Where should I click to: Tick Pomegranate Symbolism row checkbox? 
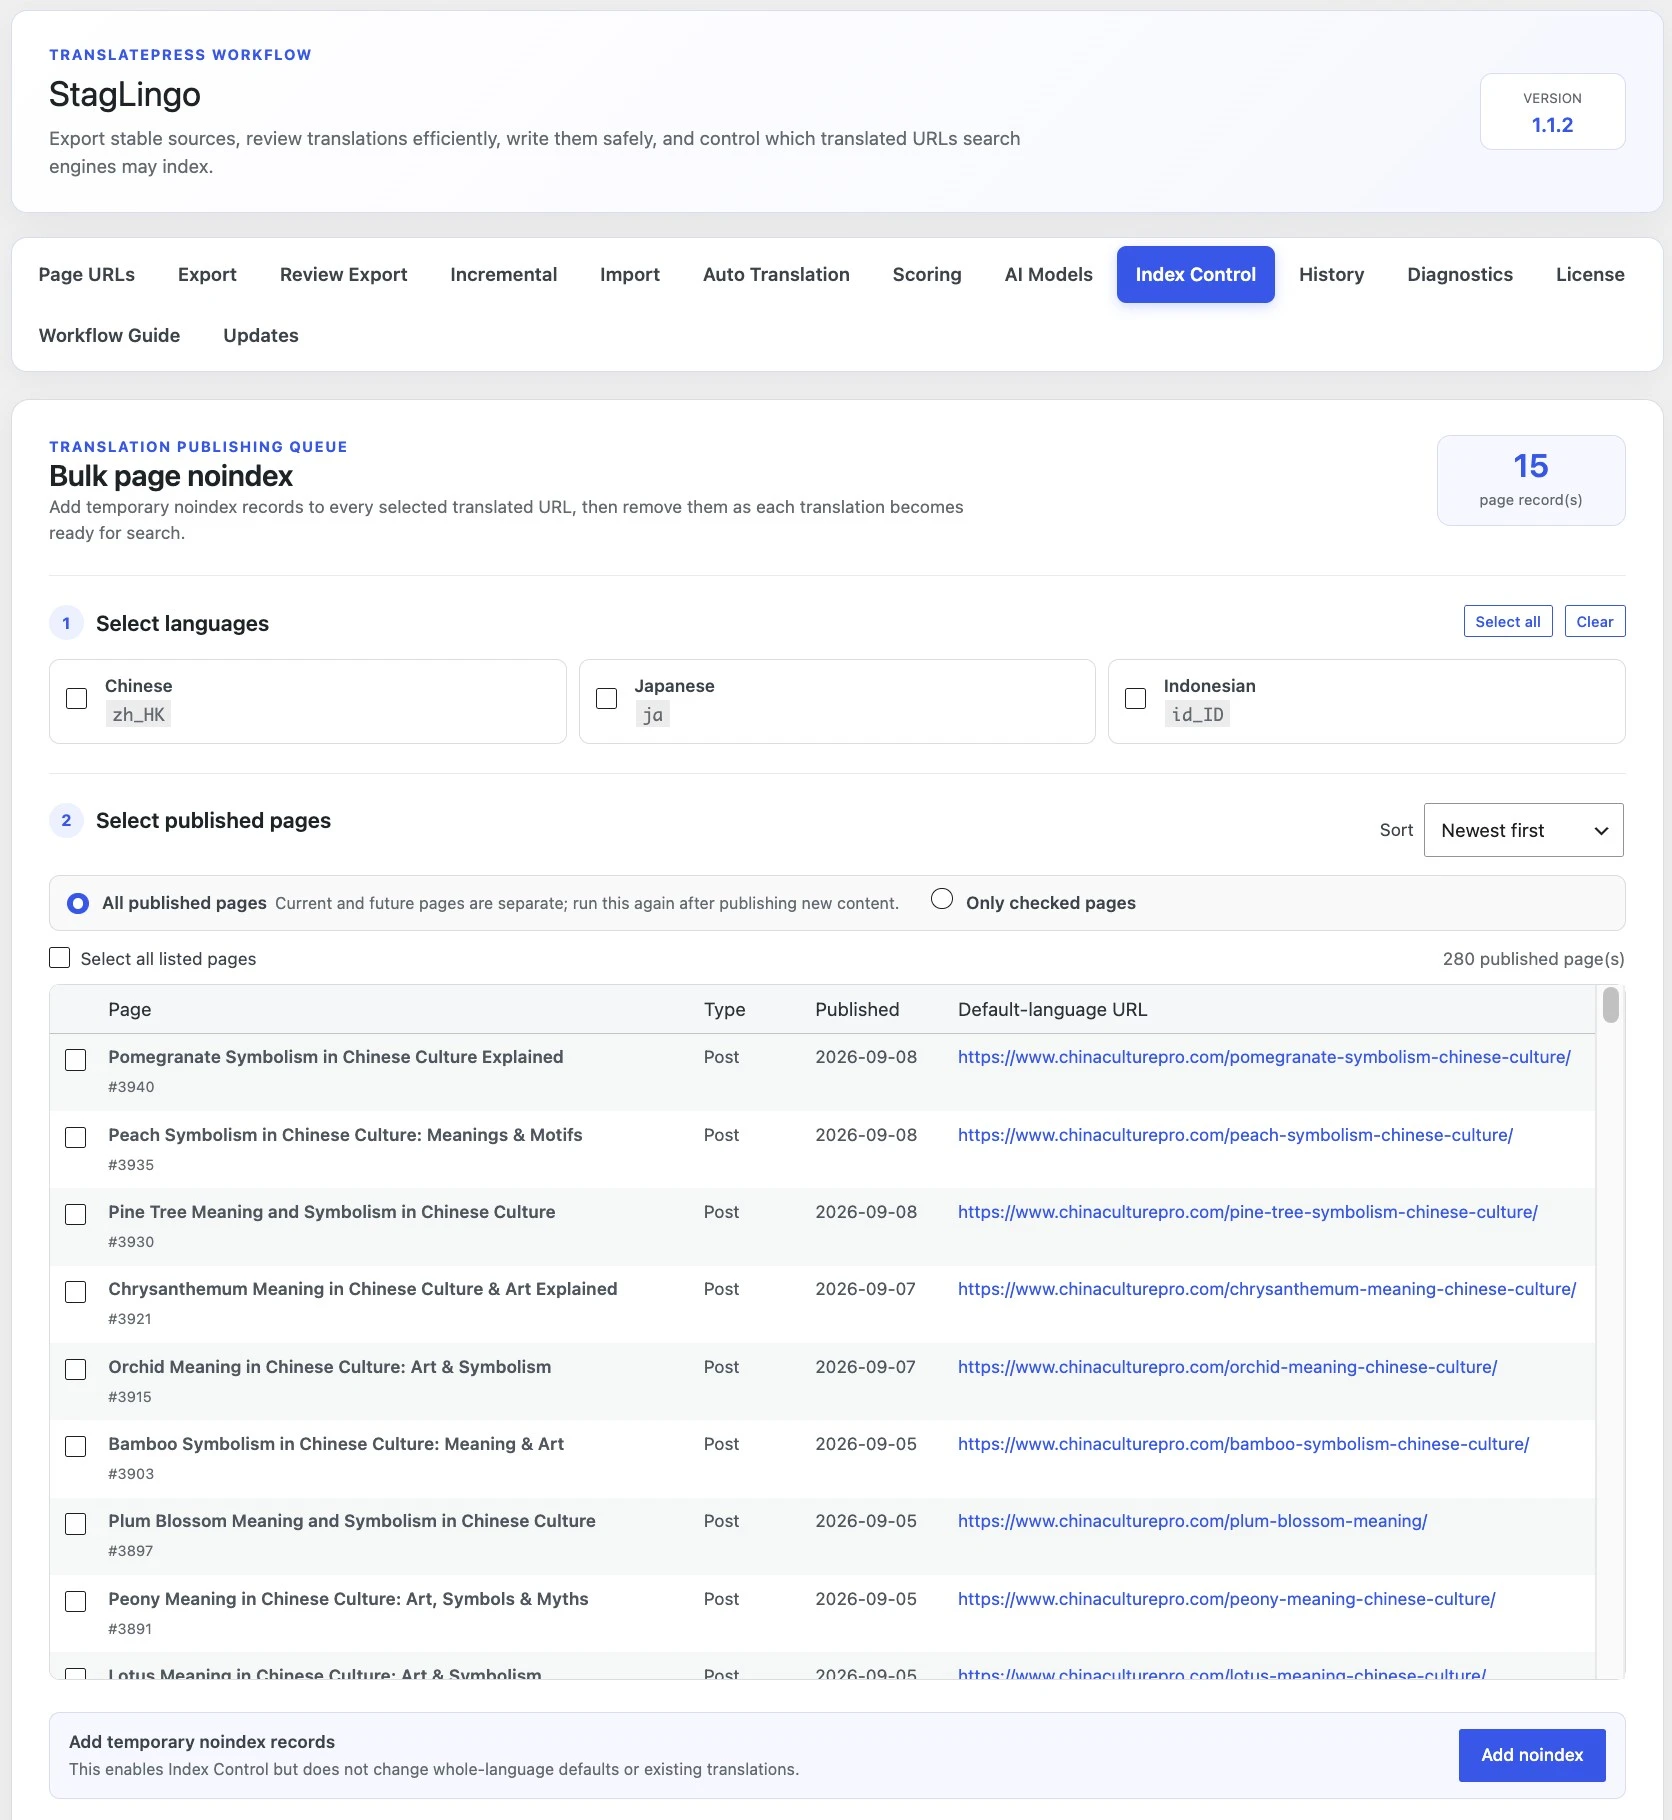tap(76, 1060)
